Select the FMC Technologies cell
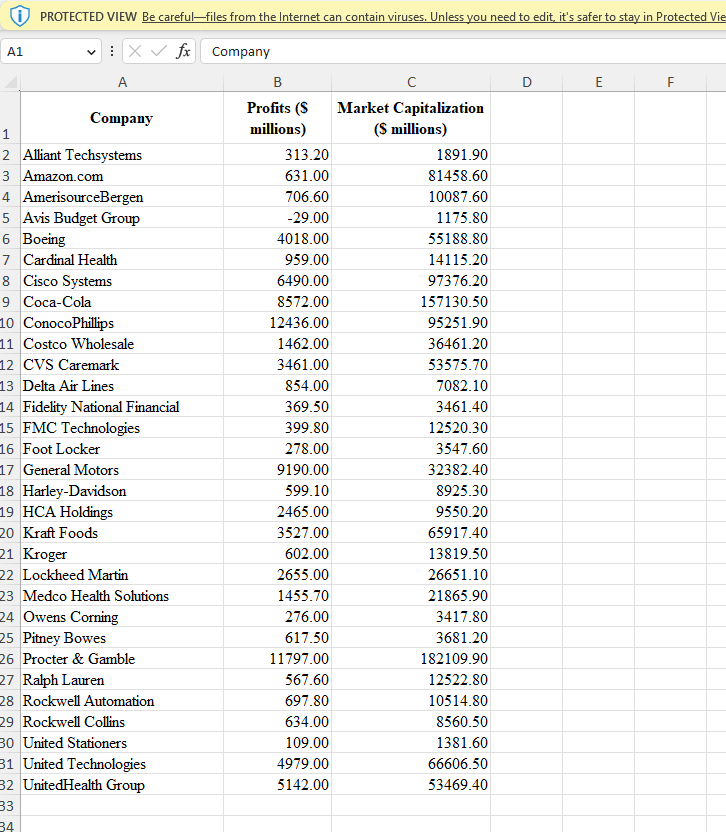This screenshot has width=726, height=832. point(122,428)
